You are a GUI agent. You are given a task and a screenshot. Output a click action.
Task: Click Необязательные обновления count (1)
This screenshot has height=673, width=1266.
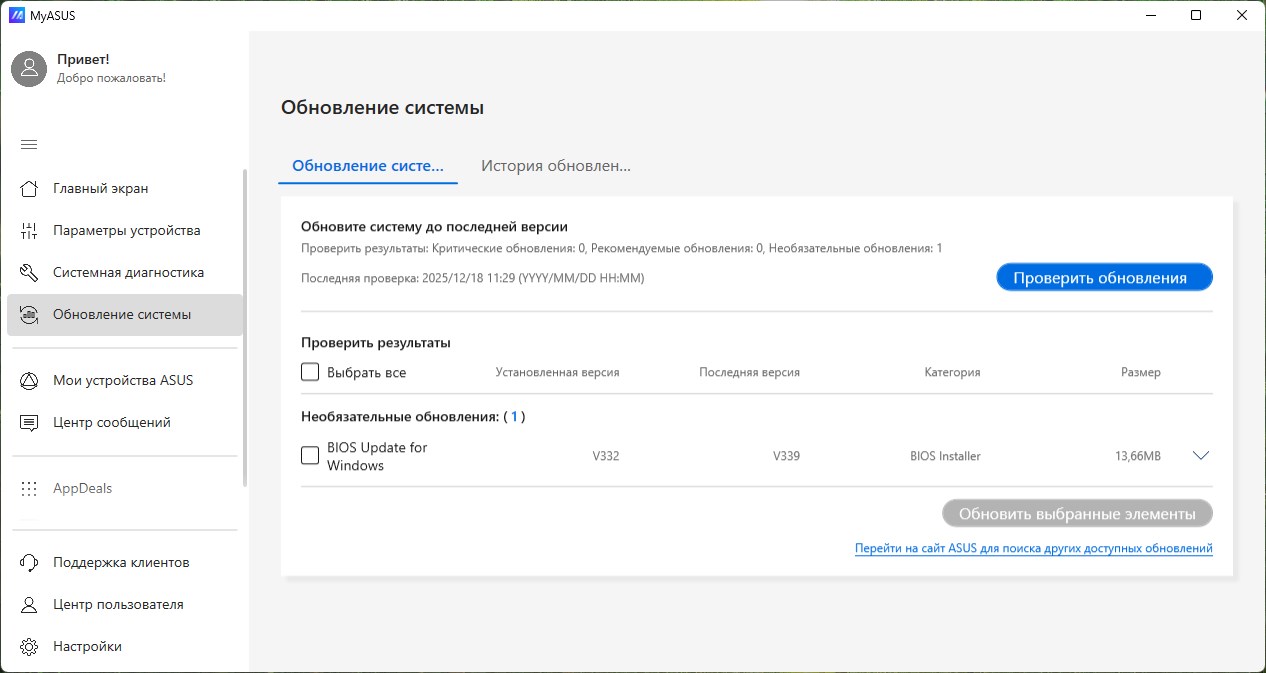[514, 416]
